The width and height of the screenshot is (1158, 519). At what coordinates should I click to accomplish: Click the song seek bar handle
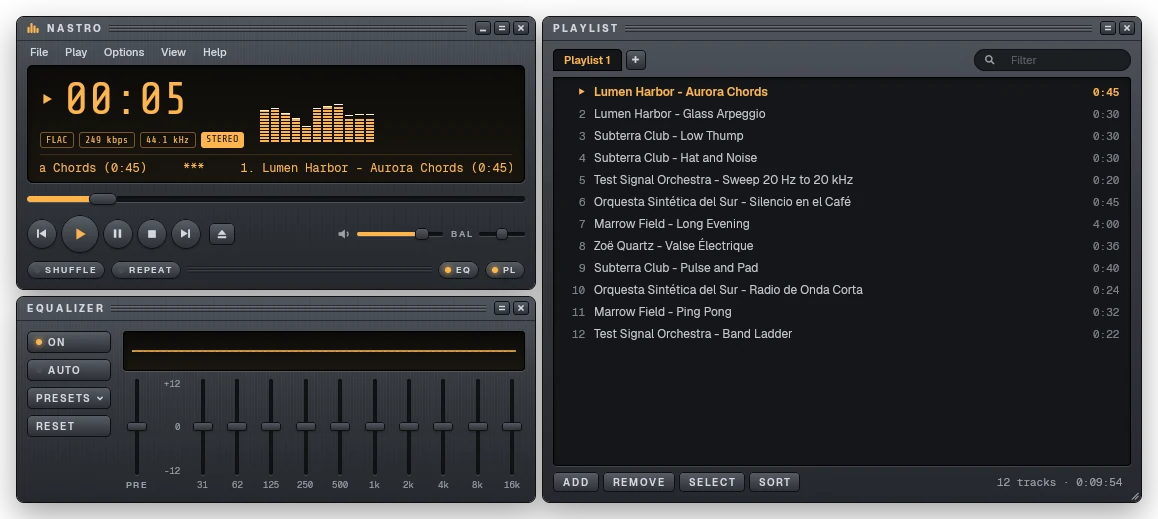(x=103, y=199)
